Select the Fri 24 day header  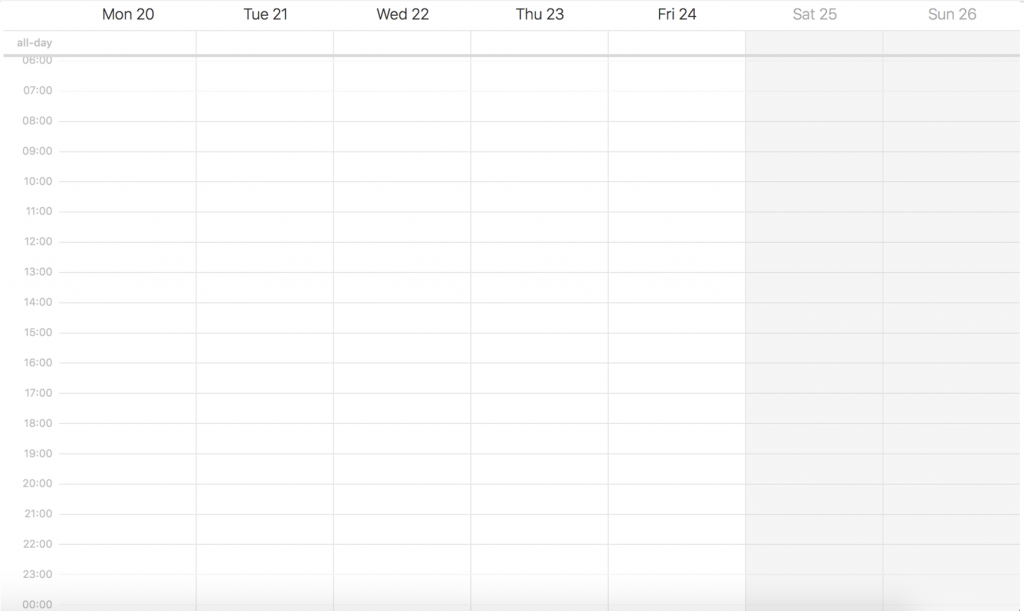coord(677,14)
